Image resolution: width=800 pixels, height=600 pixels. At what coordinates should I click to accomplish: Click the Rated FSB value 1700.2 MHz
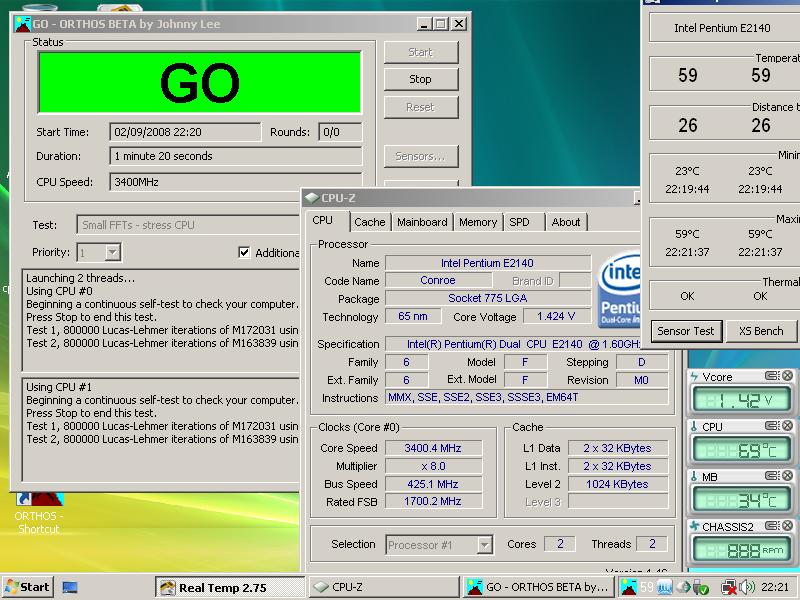pos(433,502)
